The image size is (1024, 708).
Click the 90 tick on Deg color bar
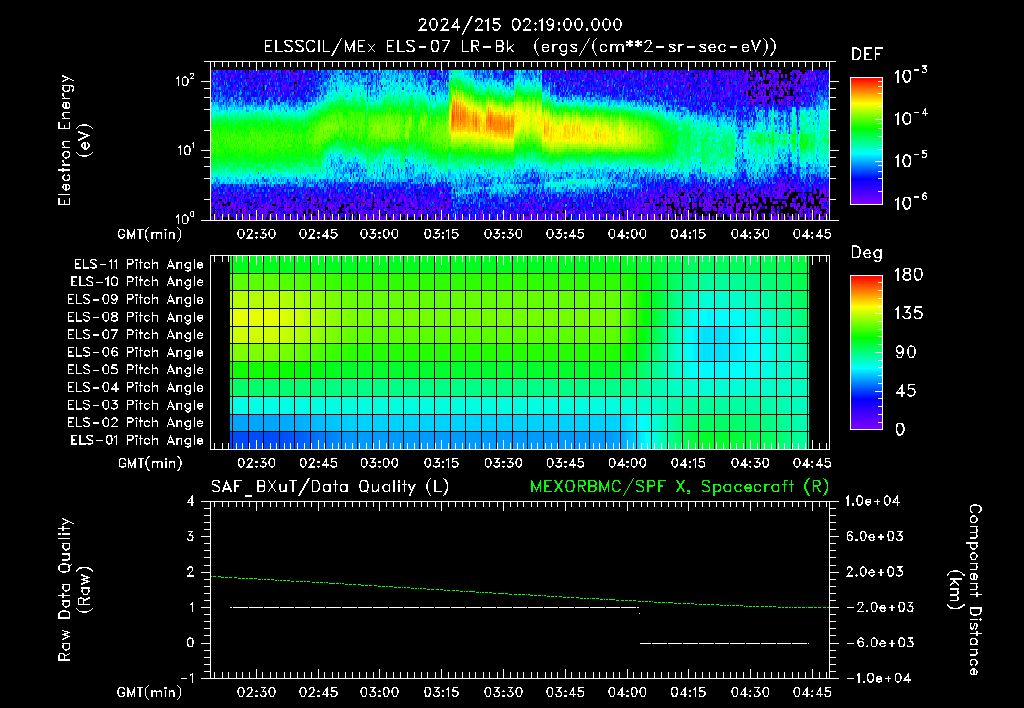[x=905, y=352]
